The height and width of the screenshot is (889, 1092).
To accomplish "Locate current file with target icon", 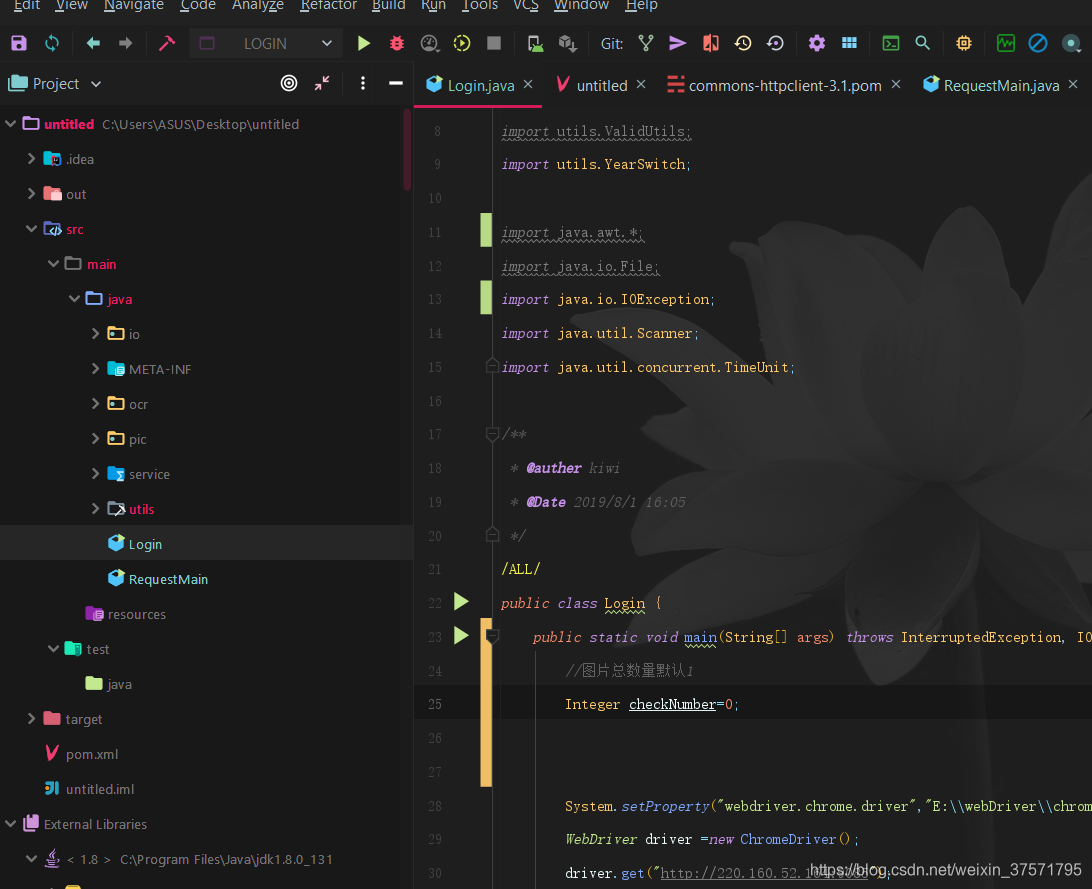I will (289, 84).
